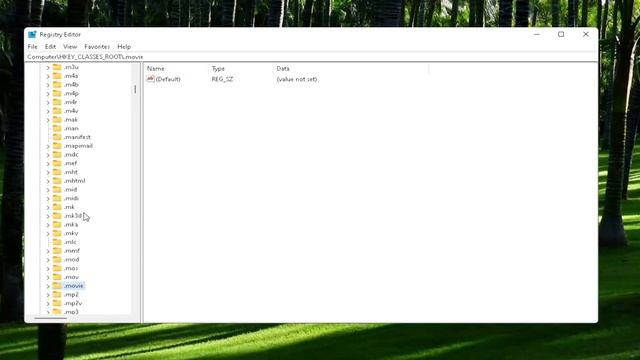Click the Data column header
Image resolution: width=640 pixels, height=360 pixels.
point(351,69)
